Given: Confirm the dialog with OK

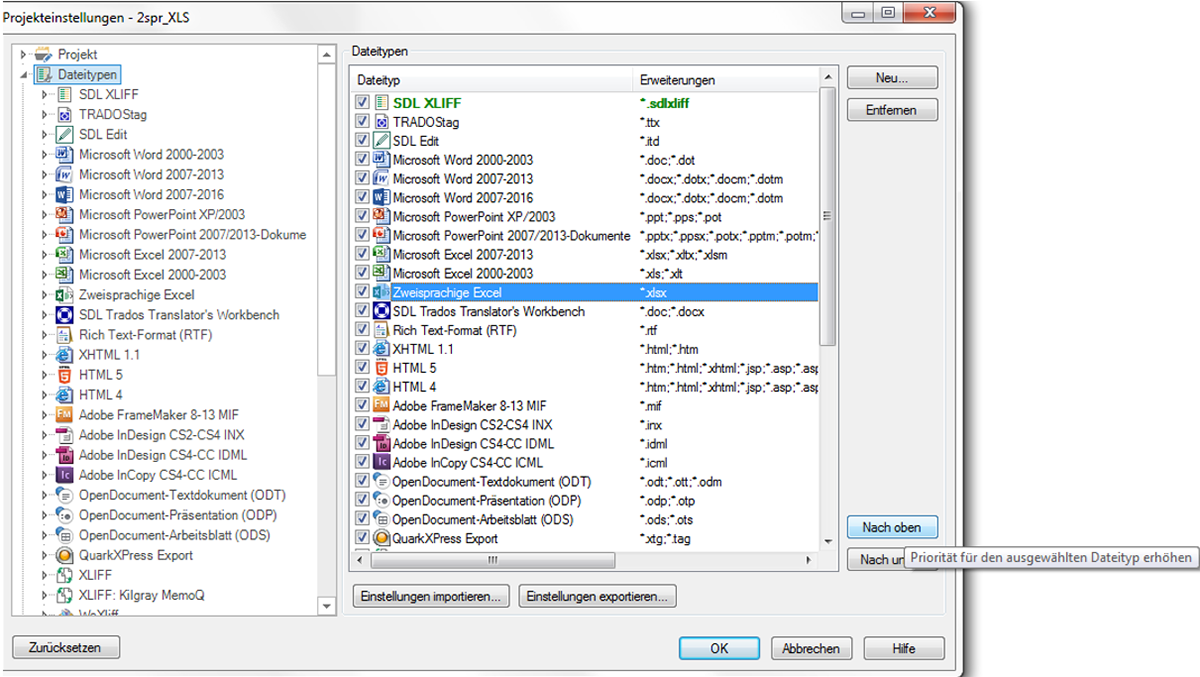Looking at the screenshot, I should 719,648.
